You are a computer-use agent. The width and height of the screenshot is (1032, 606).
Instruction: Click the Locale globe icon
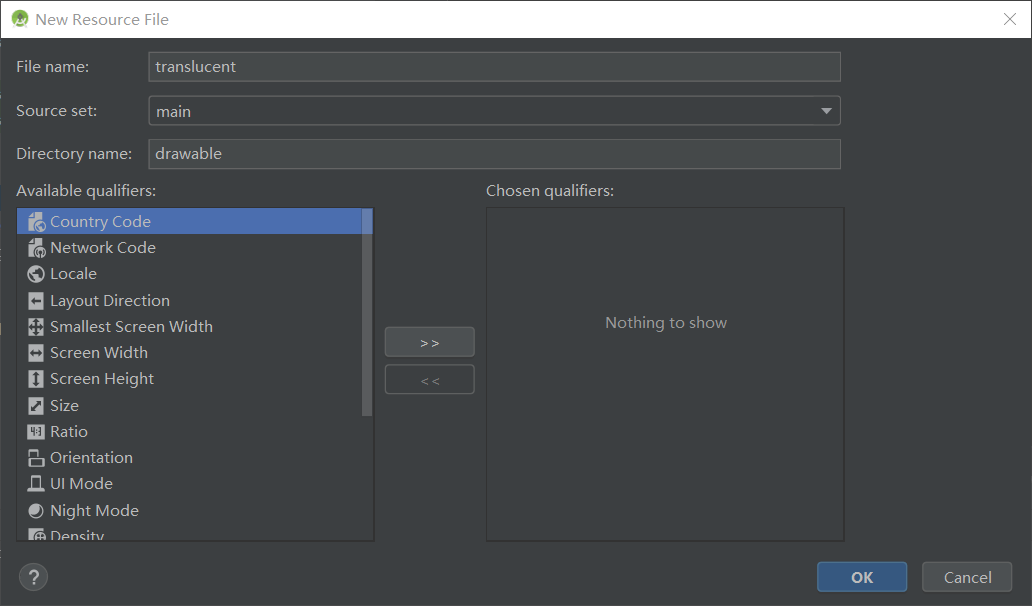click(x=36, y=274)
